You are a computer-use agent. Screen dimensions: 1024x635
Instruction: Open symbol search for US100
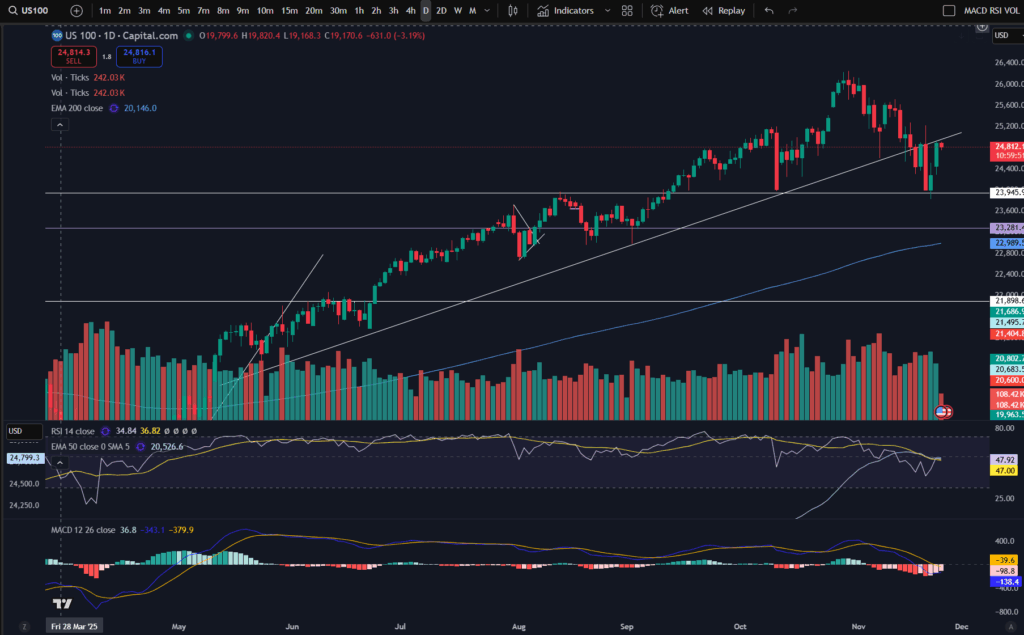(29, 10)
